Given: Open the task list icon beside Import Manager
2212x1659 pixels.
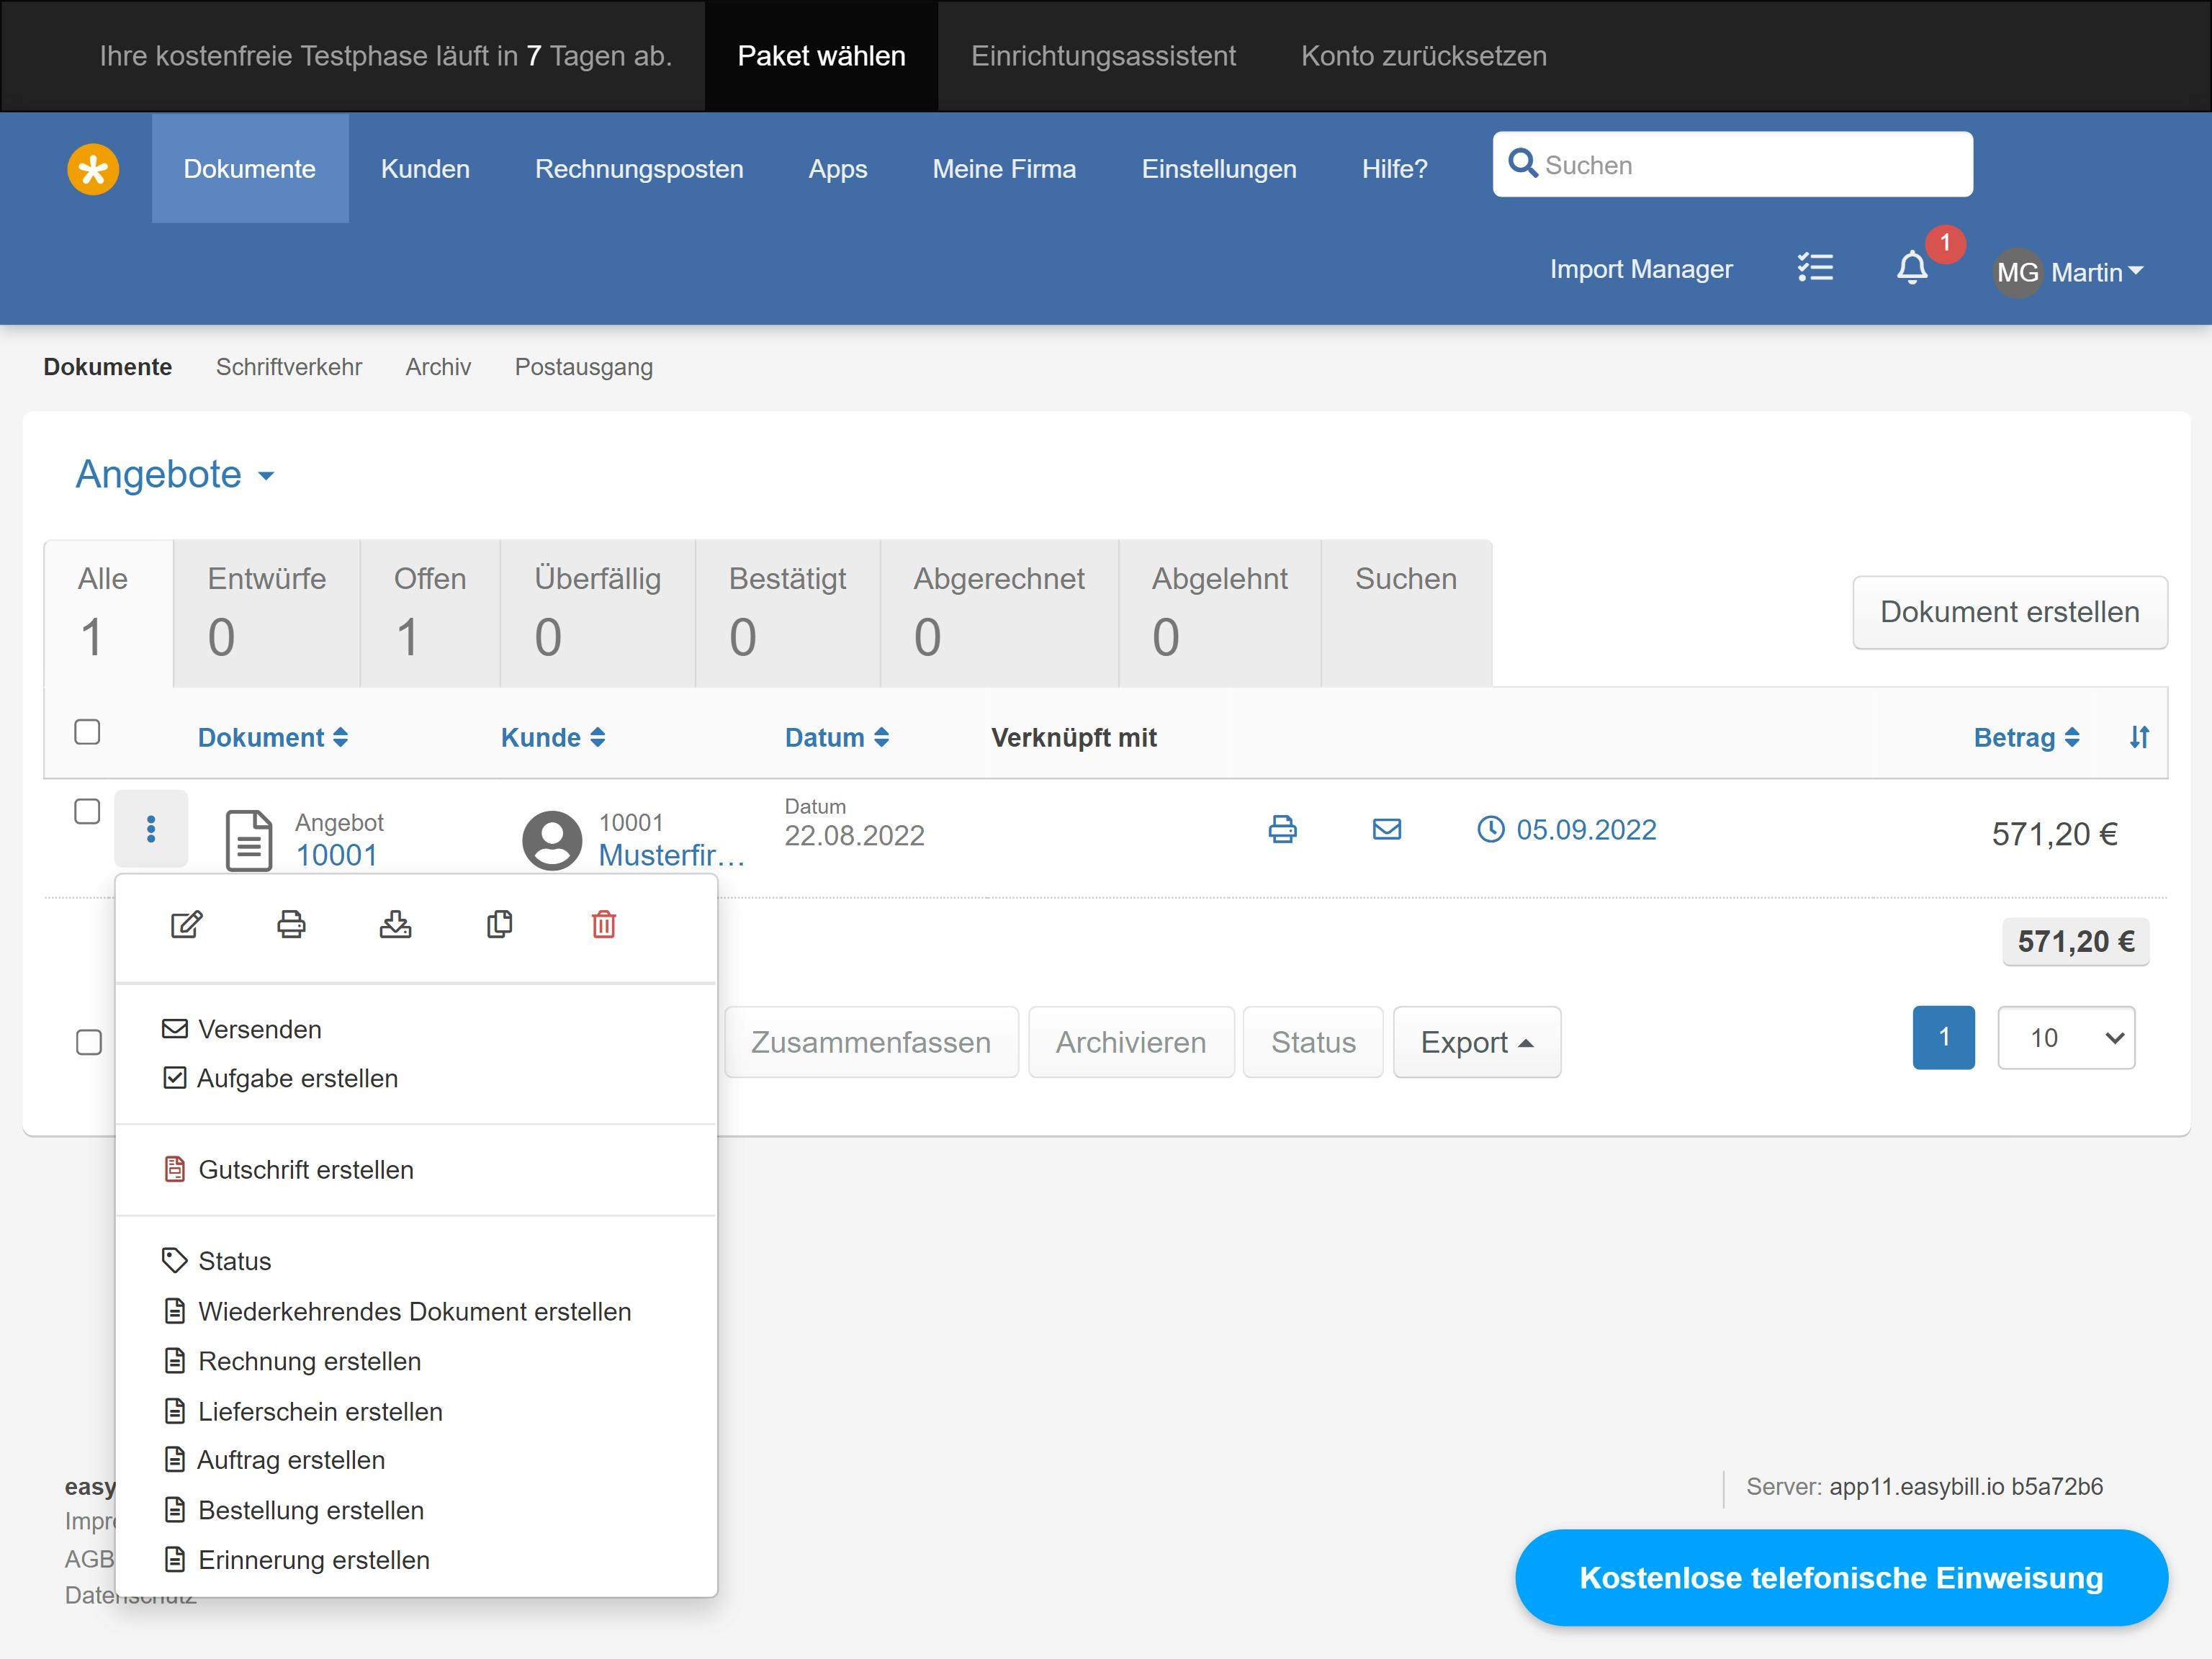Looking at the screenshot, I should (1815, 268).
